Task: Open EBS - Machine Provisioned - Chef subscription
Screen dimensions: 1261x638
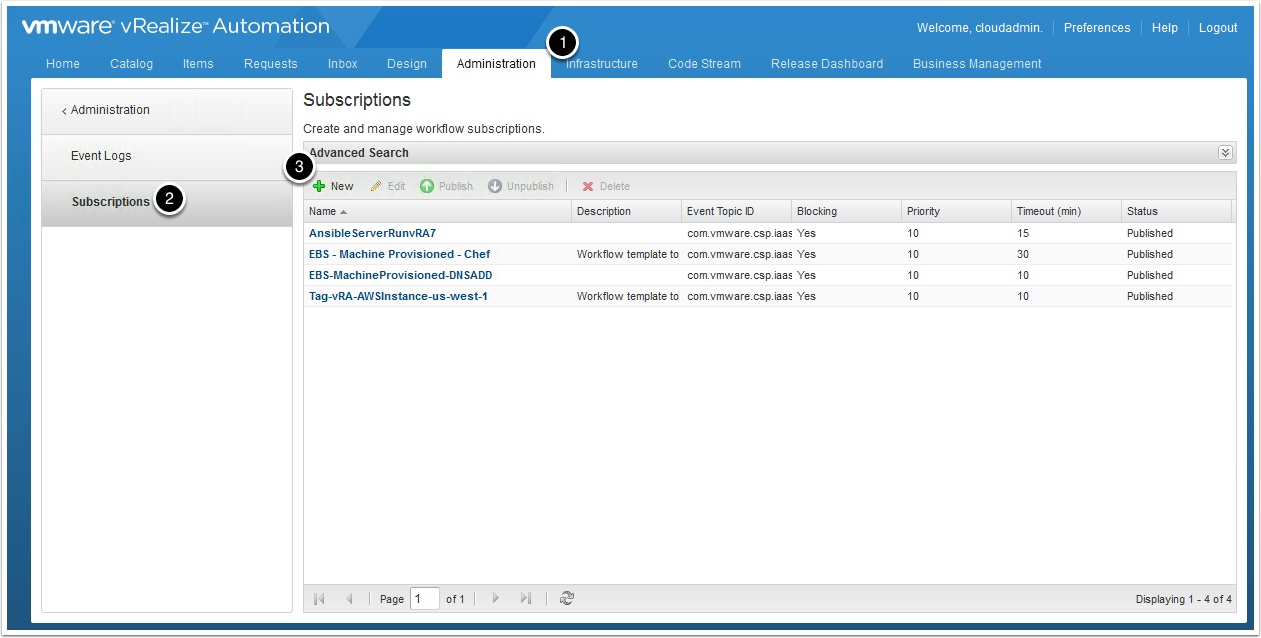Action: (399, 254)
